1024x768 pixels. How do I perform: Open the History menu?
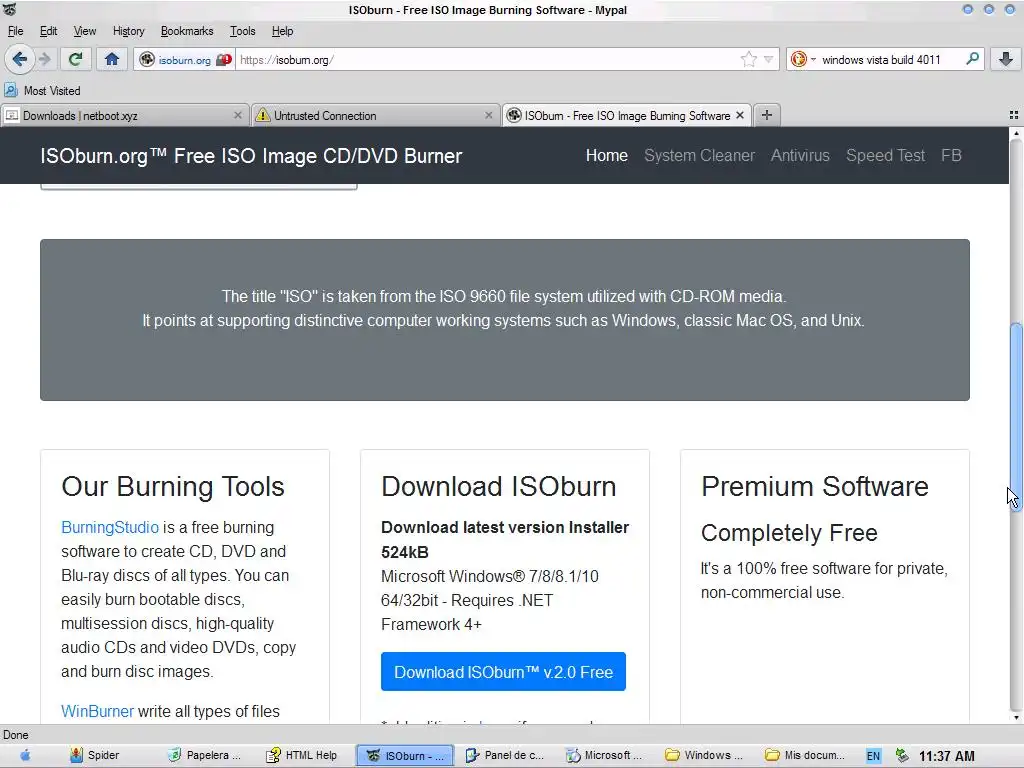(129, 31)
